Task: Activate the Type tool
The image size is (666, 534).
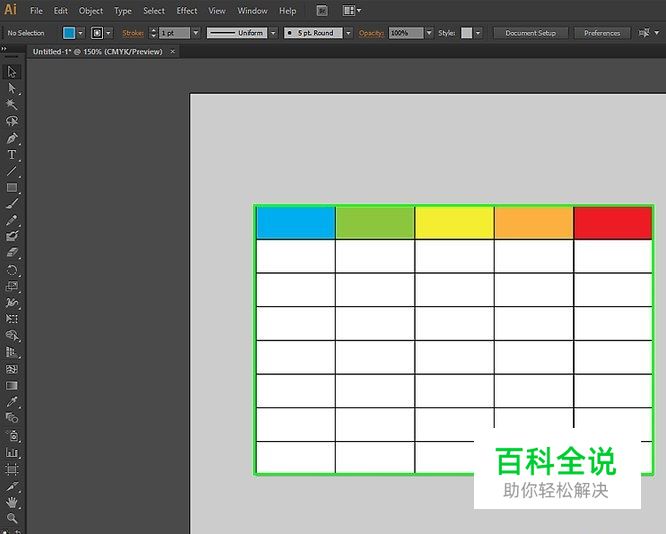Action: pyautogui.click(x=12, y=155)
